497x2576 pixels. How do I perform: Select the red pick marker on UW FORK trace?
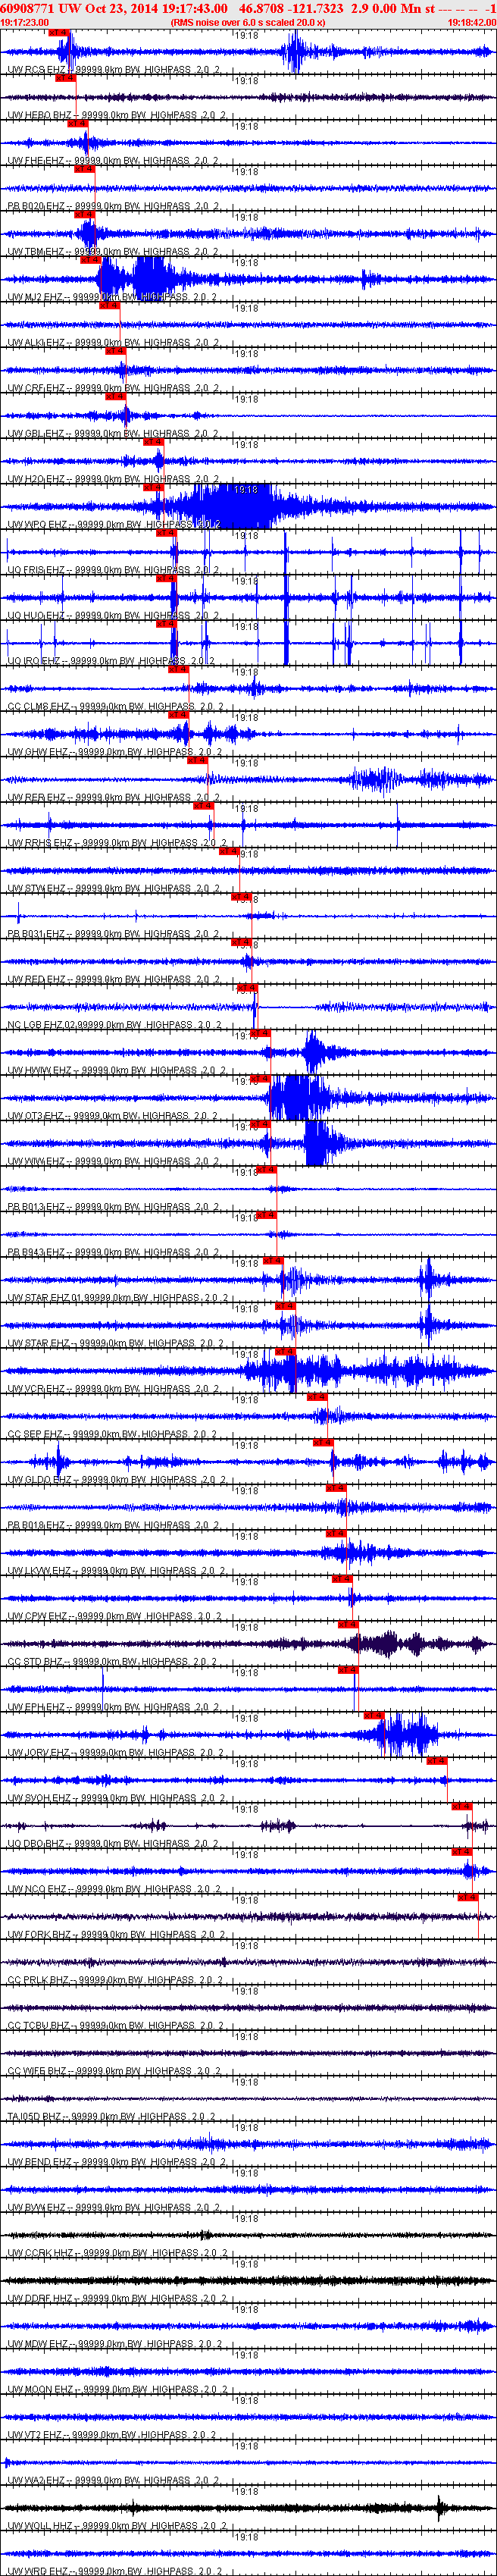coord(468,1898)
